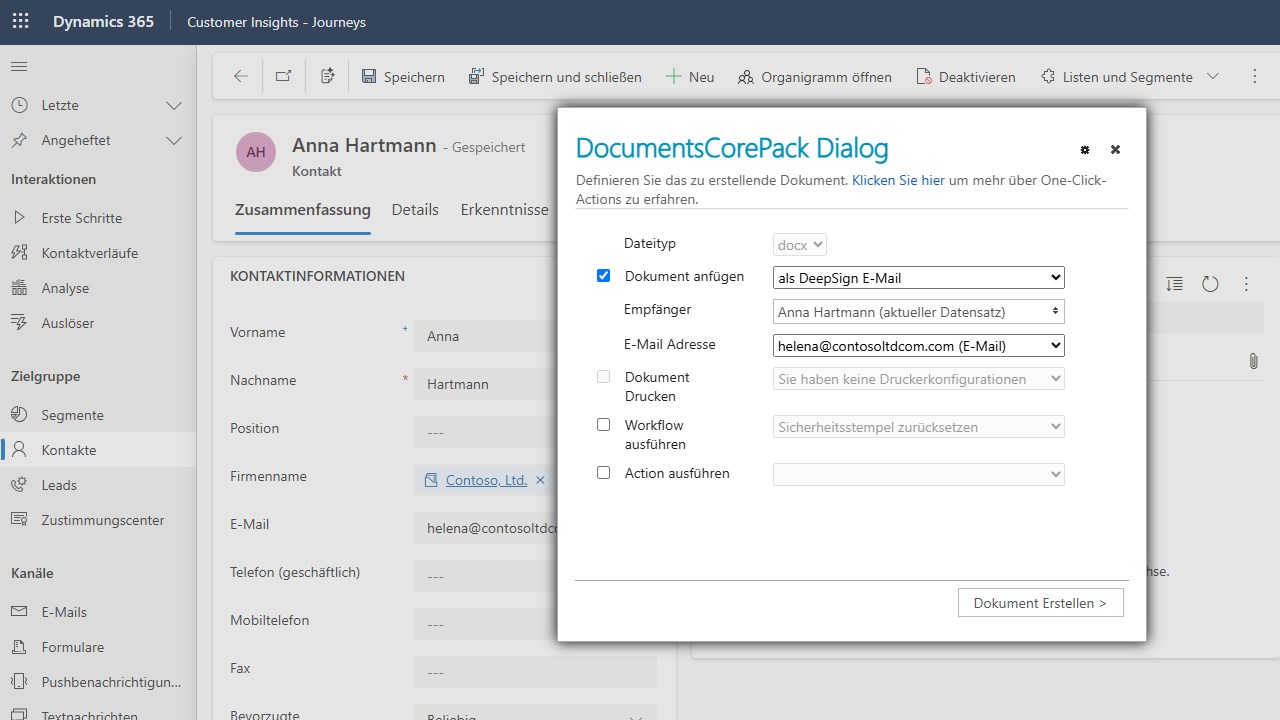The width and height of the screenshot is (1280, 720).
Task: Open Listen und Segmente command
Action: 1117,77
